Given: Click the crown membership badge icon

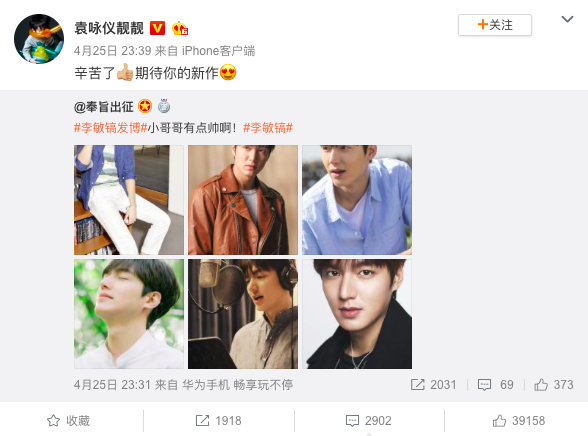Looking at the screenshot, I should 180,28.
